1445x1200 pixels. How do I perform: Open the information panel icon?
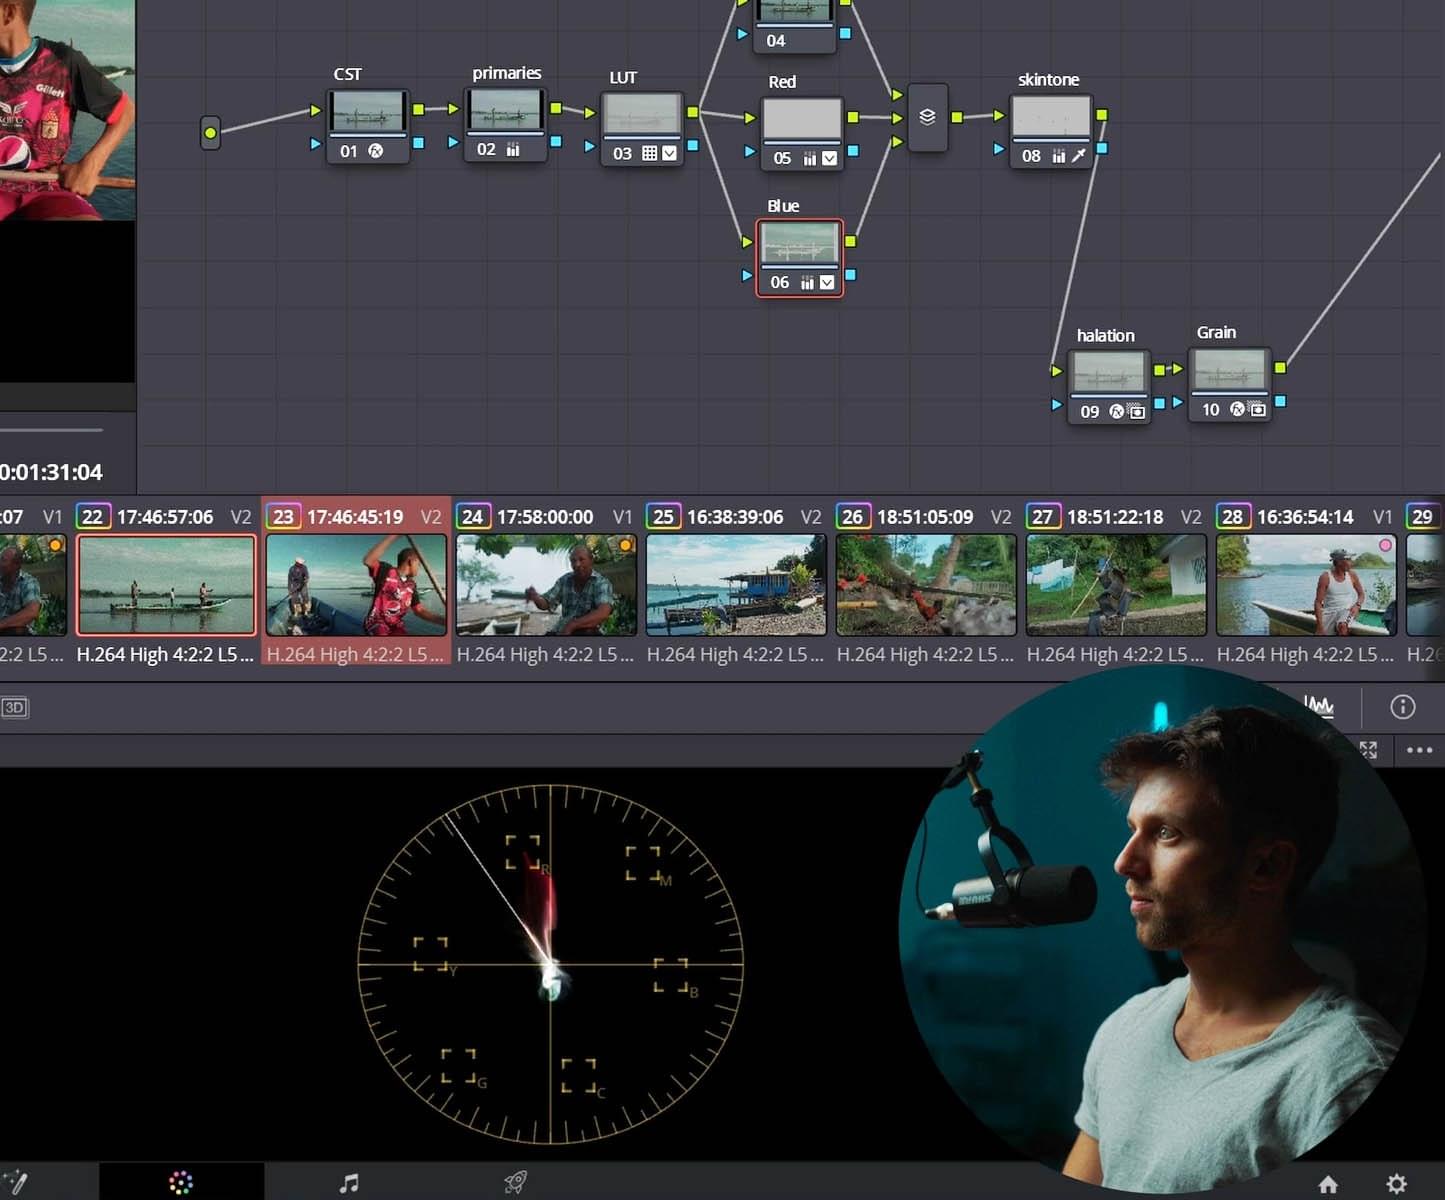1402,707
